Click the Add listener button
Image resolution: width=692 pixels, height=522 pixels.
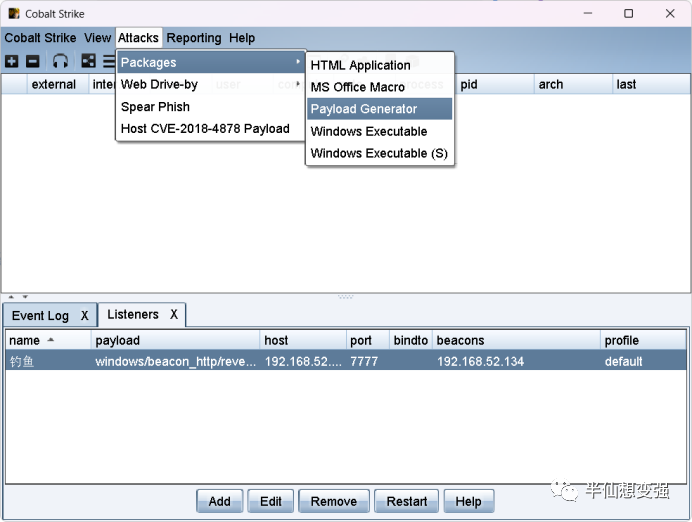(219, 501)
